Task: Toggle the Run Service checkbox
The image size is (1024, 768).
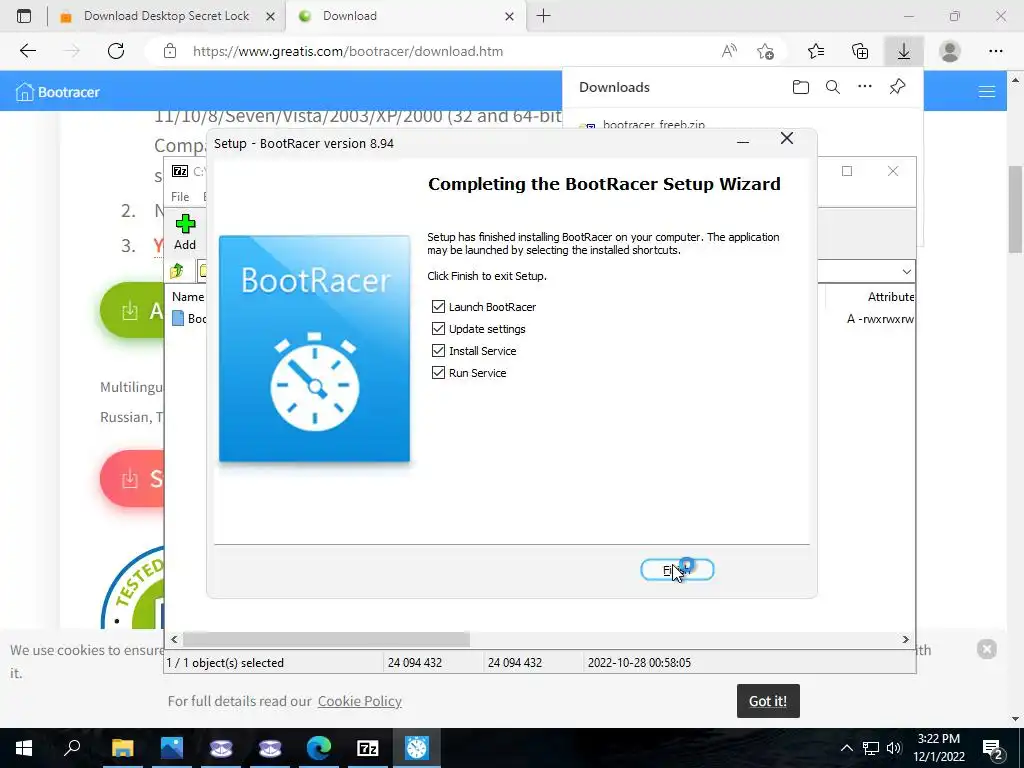Action: point(438,373)
